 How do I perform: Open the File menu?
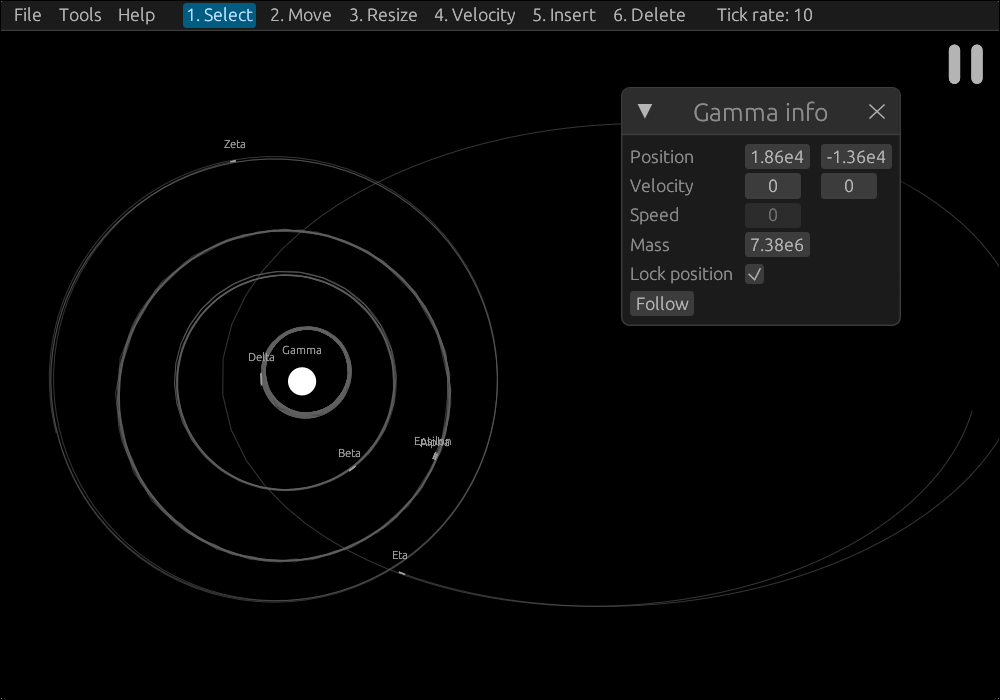[x=26, y=15]
